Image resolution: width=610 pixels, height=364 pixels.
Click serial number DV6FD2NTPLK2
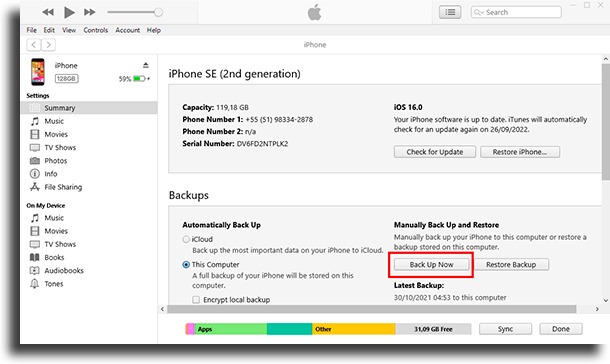[x=263, y=144]
